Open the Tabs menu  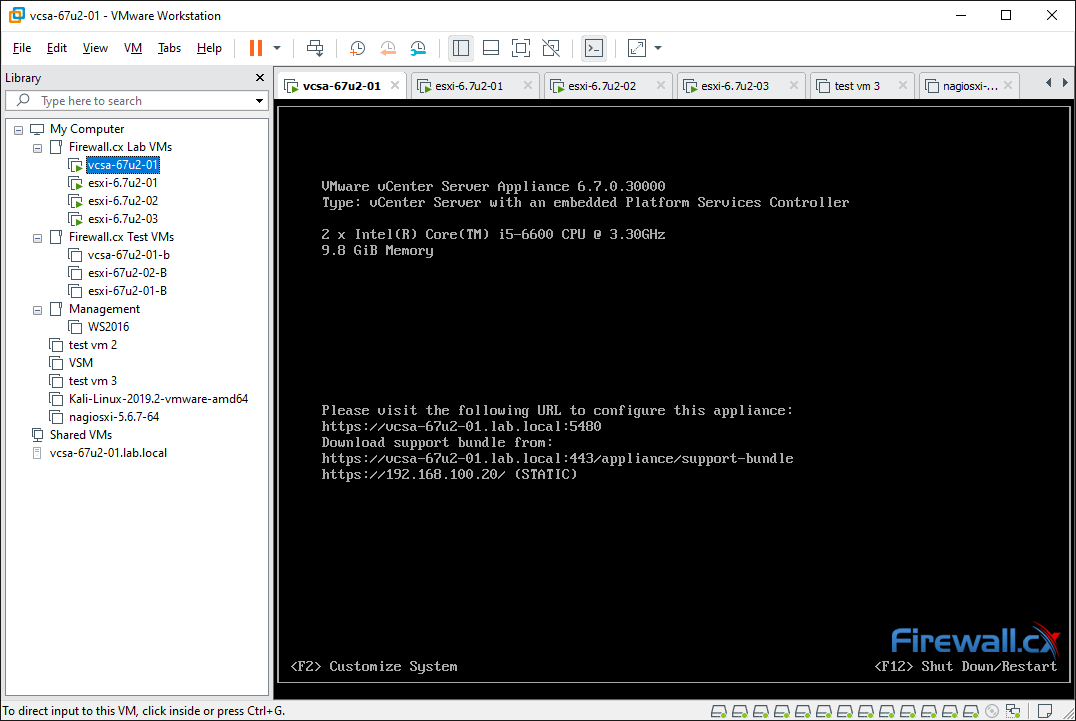tap(169, 48)
